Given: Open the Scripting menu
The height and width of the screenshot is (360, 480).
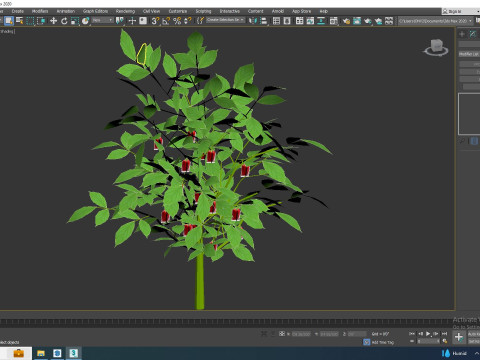Looking at the screenshot, I should (203, 11).
